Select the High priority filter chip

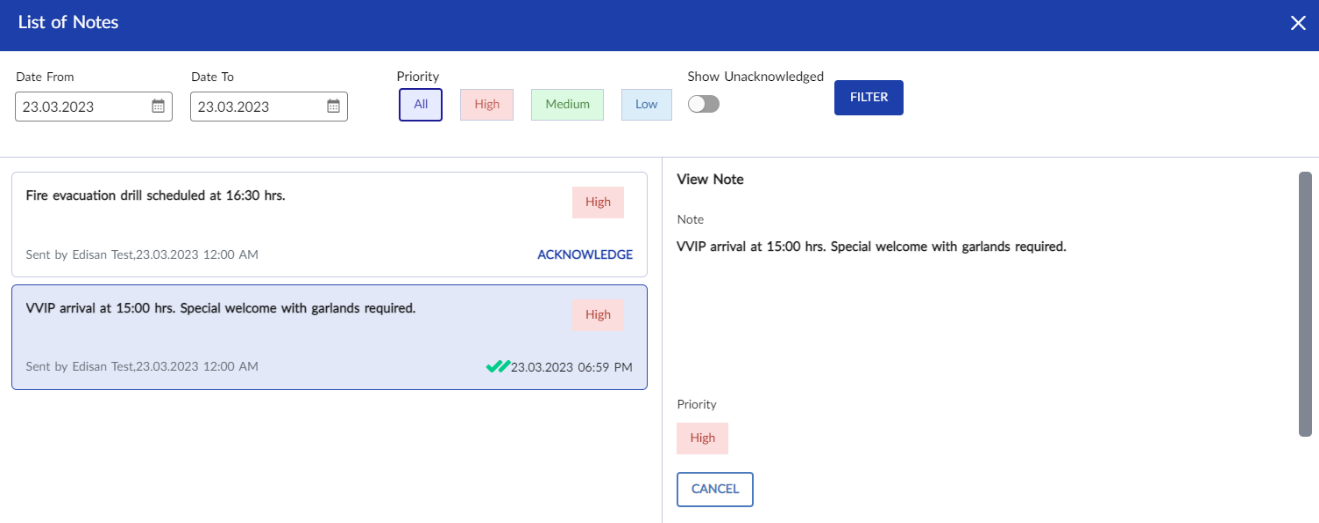pos(487,104)
